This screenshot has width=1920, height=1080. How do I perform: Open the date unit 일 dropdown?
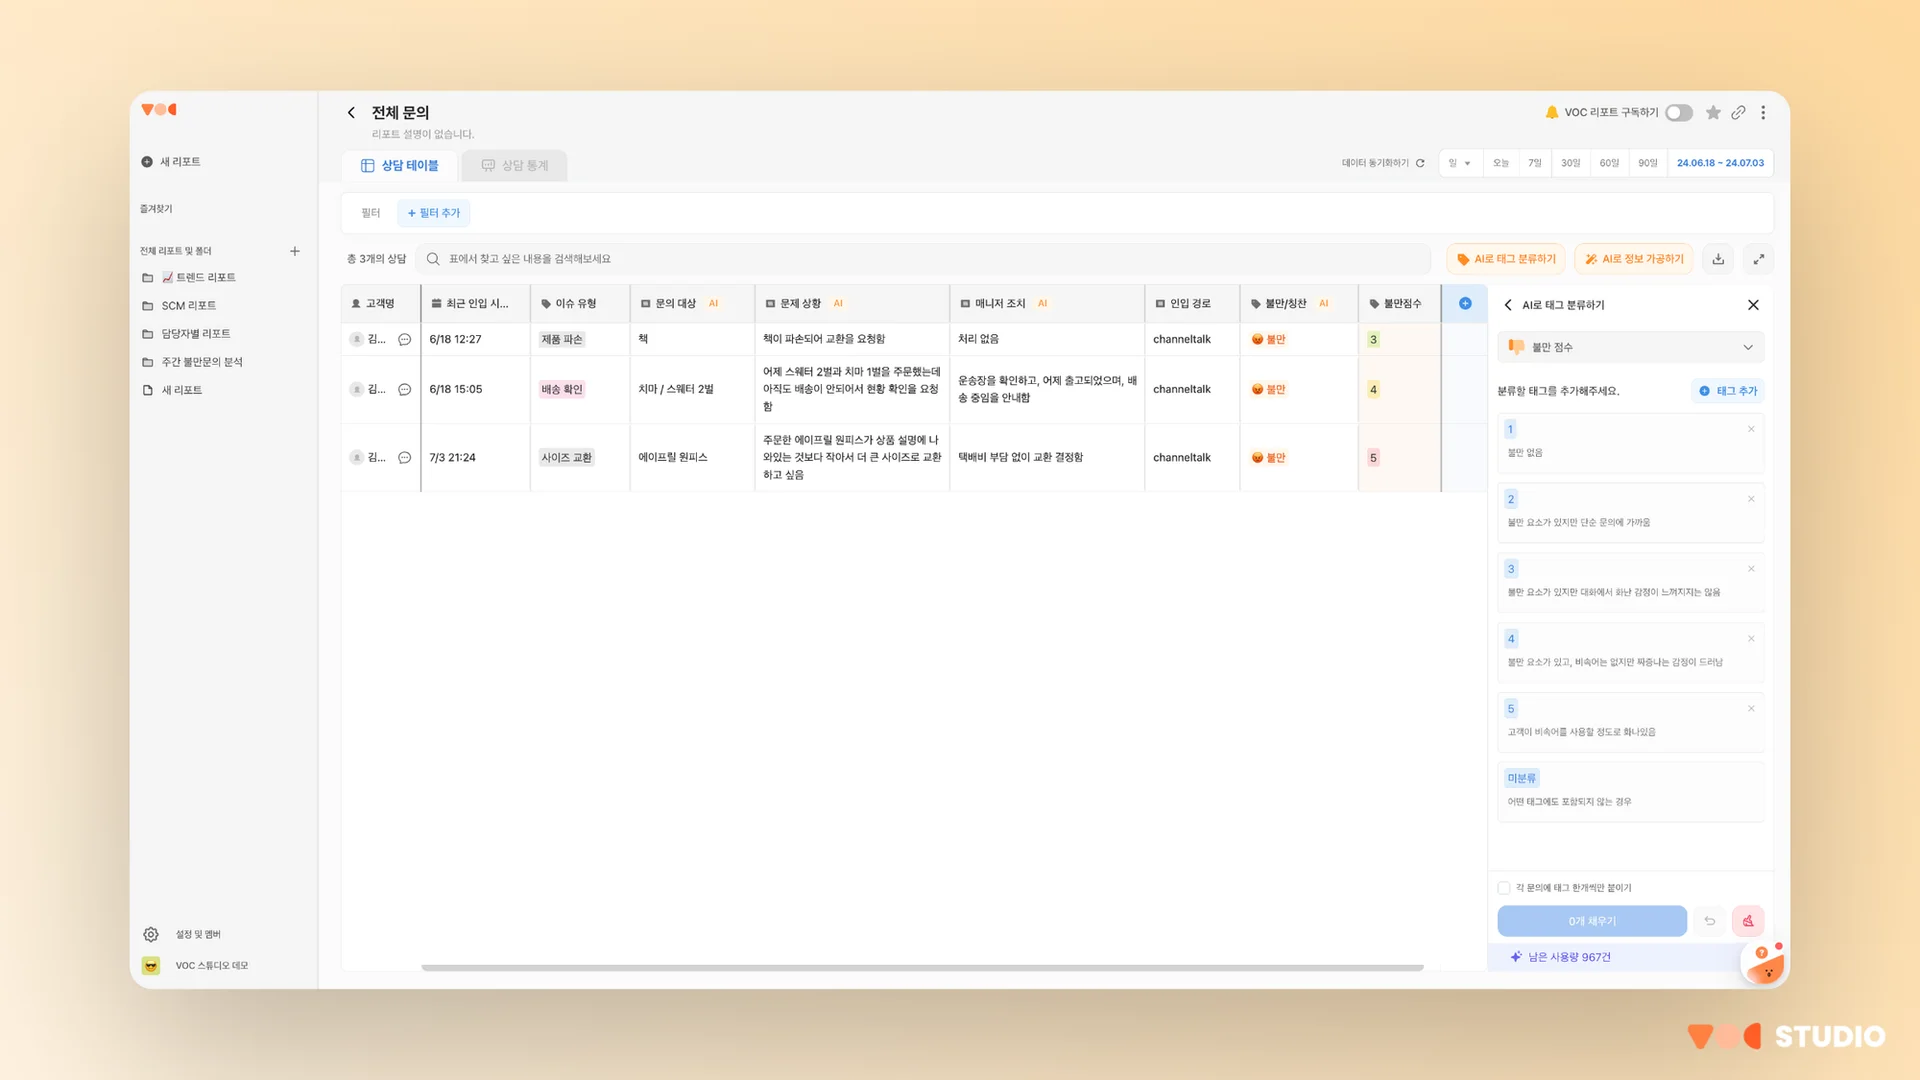tap(1460, 163)
